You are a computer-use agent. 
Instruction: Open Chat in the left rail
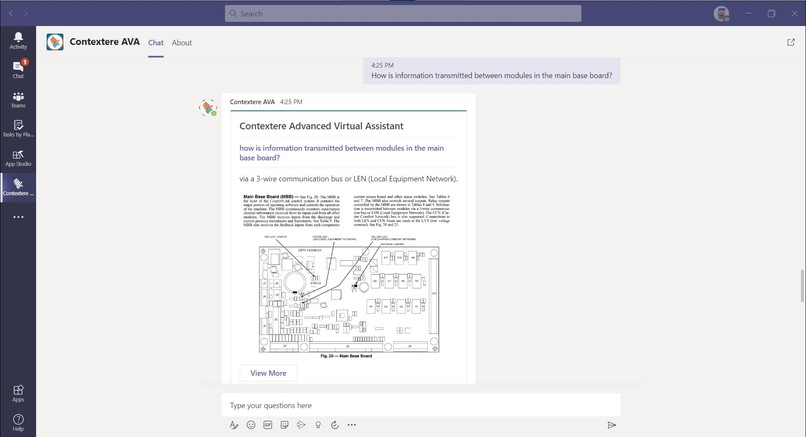pyautogui.click(x=18, y=69)
